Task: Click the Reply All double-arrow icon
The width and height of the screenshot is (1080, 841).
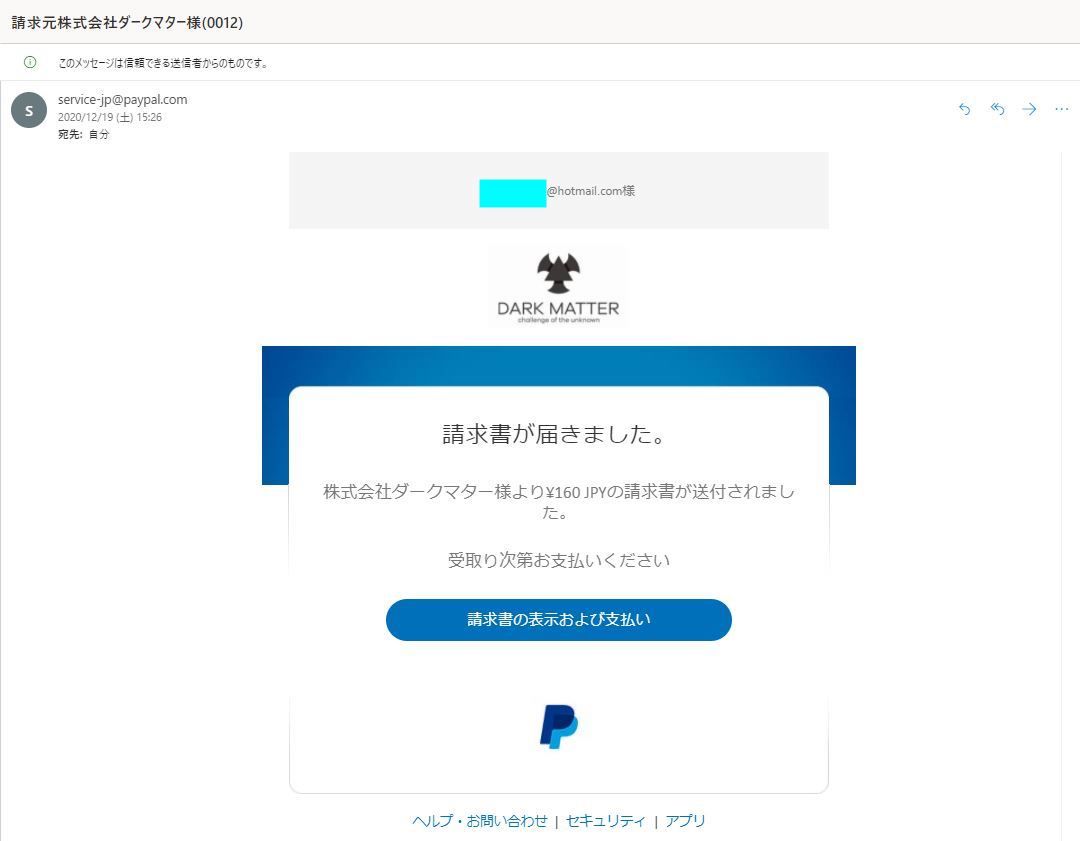Action: click(997, 109)
